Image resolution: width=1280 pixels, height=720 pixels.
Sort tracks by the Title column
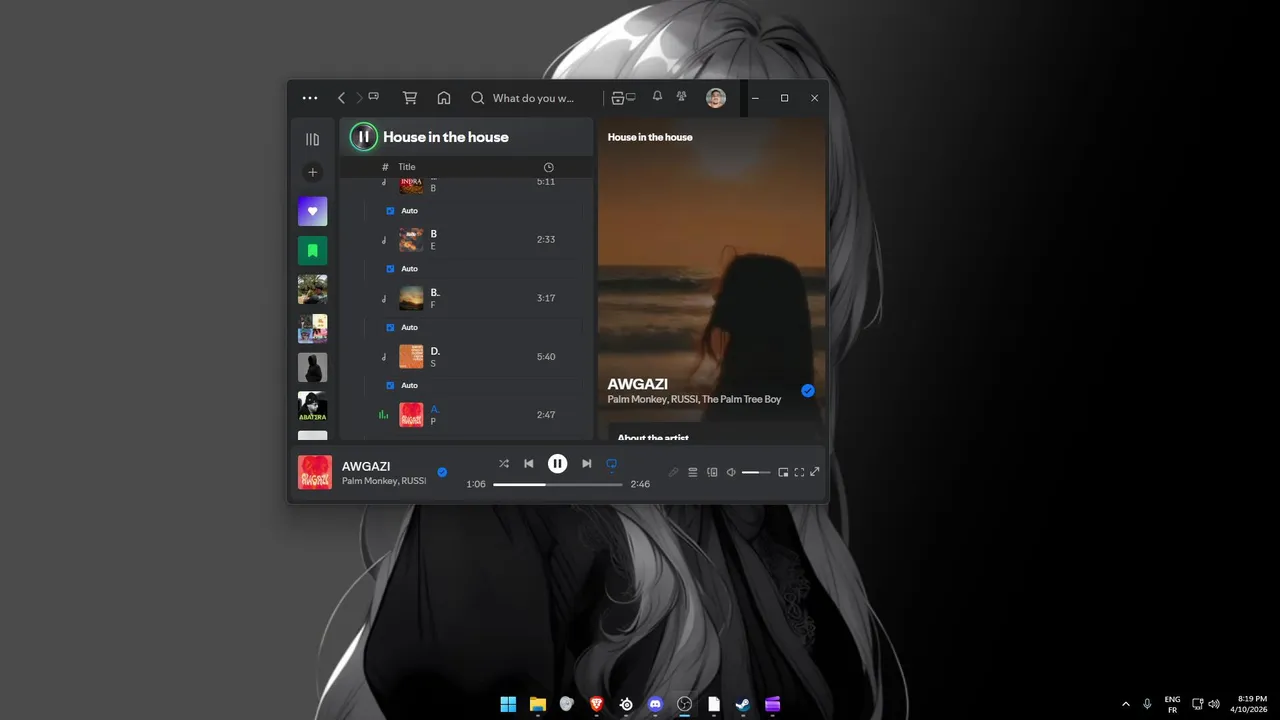[x=406, y=167]
